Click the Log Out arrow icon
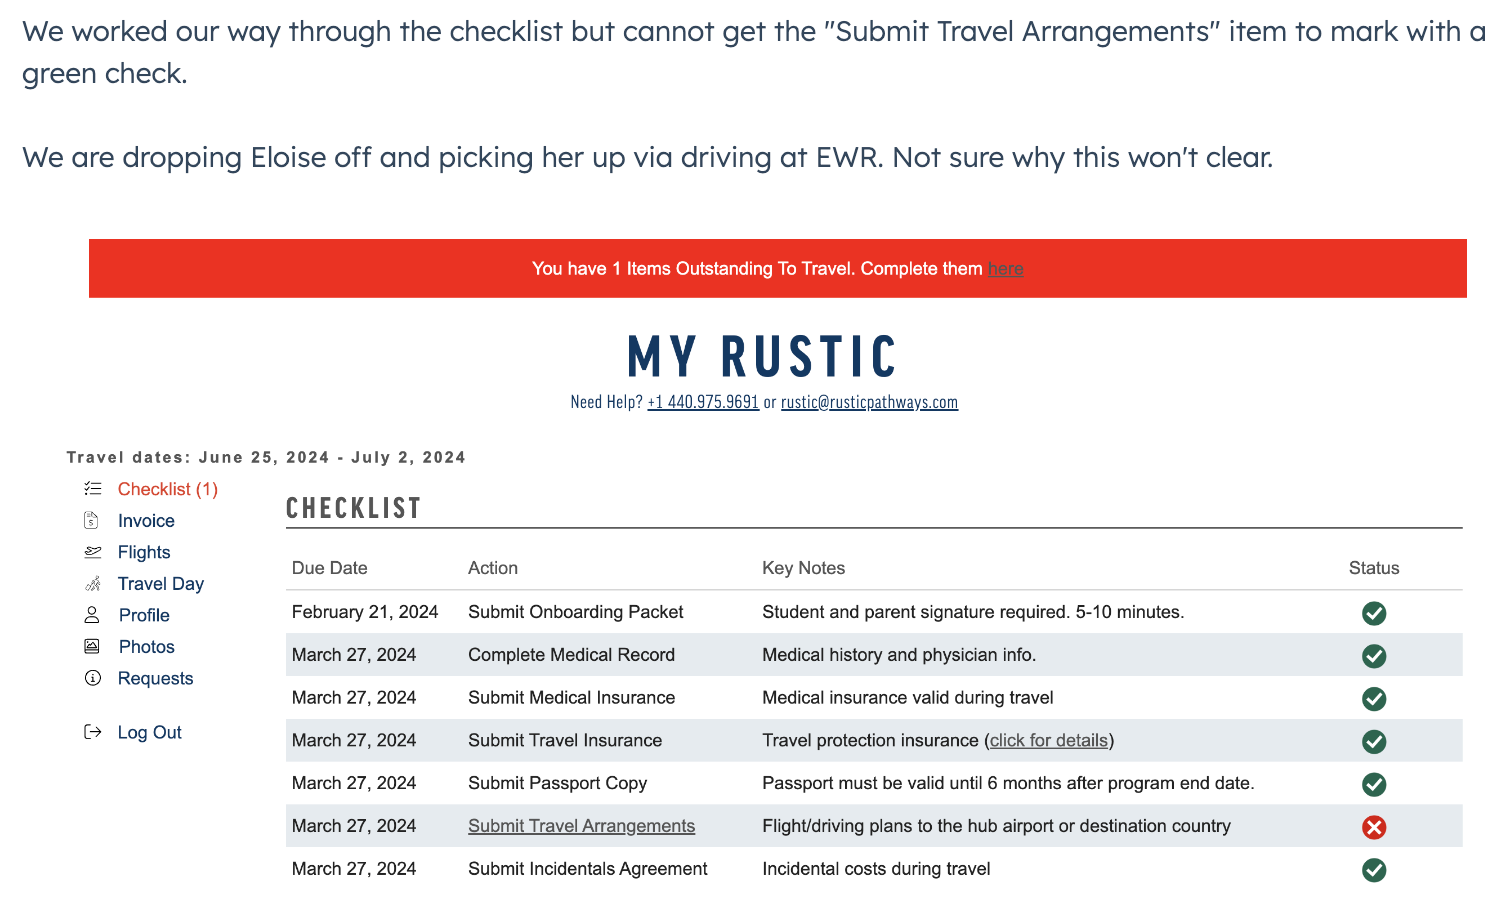The image size is (1510, 898). click(93, 732)
